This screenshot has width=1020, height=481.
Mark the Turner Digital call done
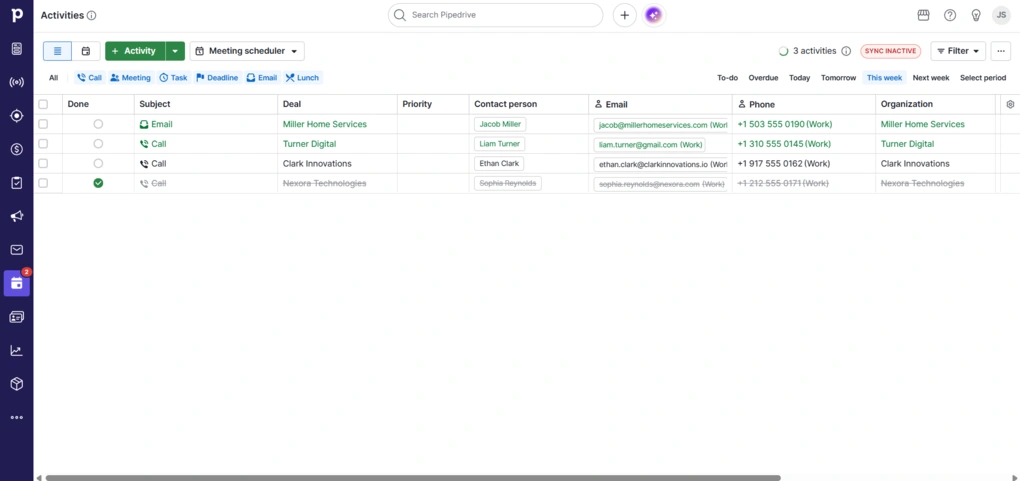98,143
